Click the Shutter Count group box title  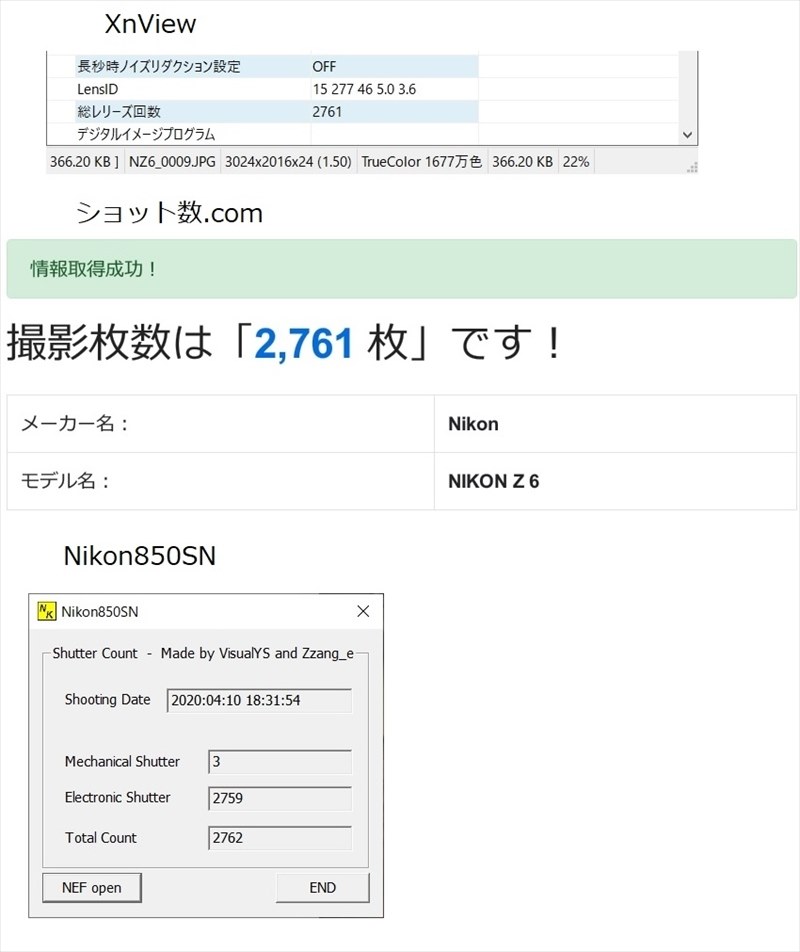[203, 653]
